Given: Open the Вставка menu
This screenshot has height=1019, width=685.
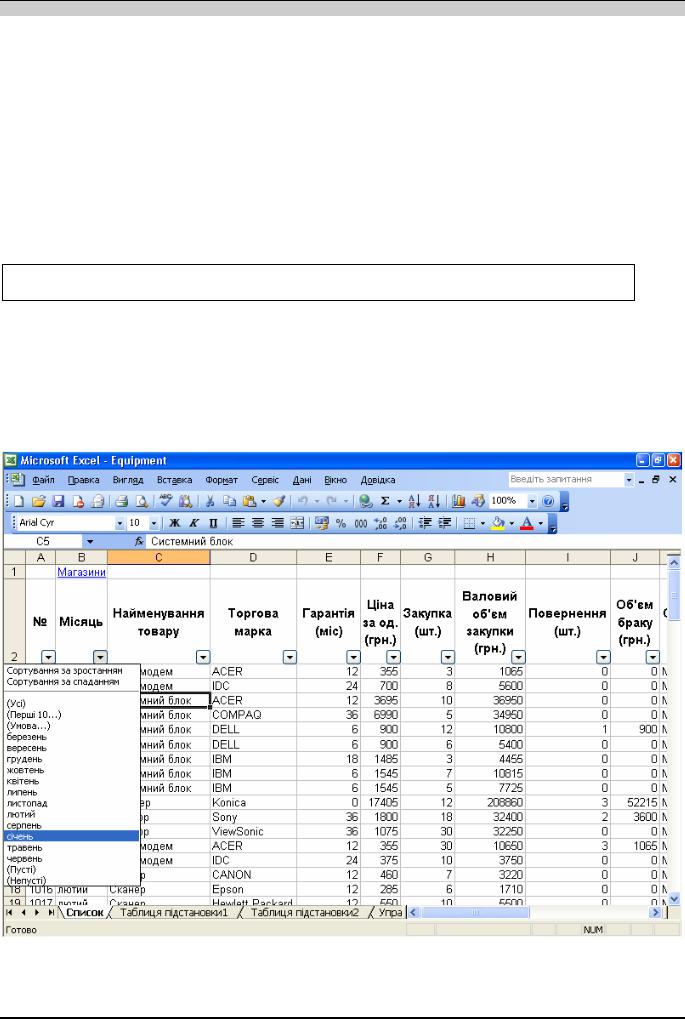Looking at the screenshot, I should click(x=174, y=480).
